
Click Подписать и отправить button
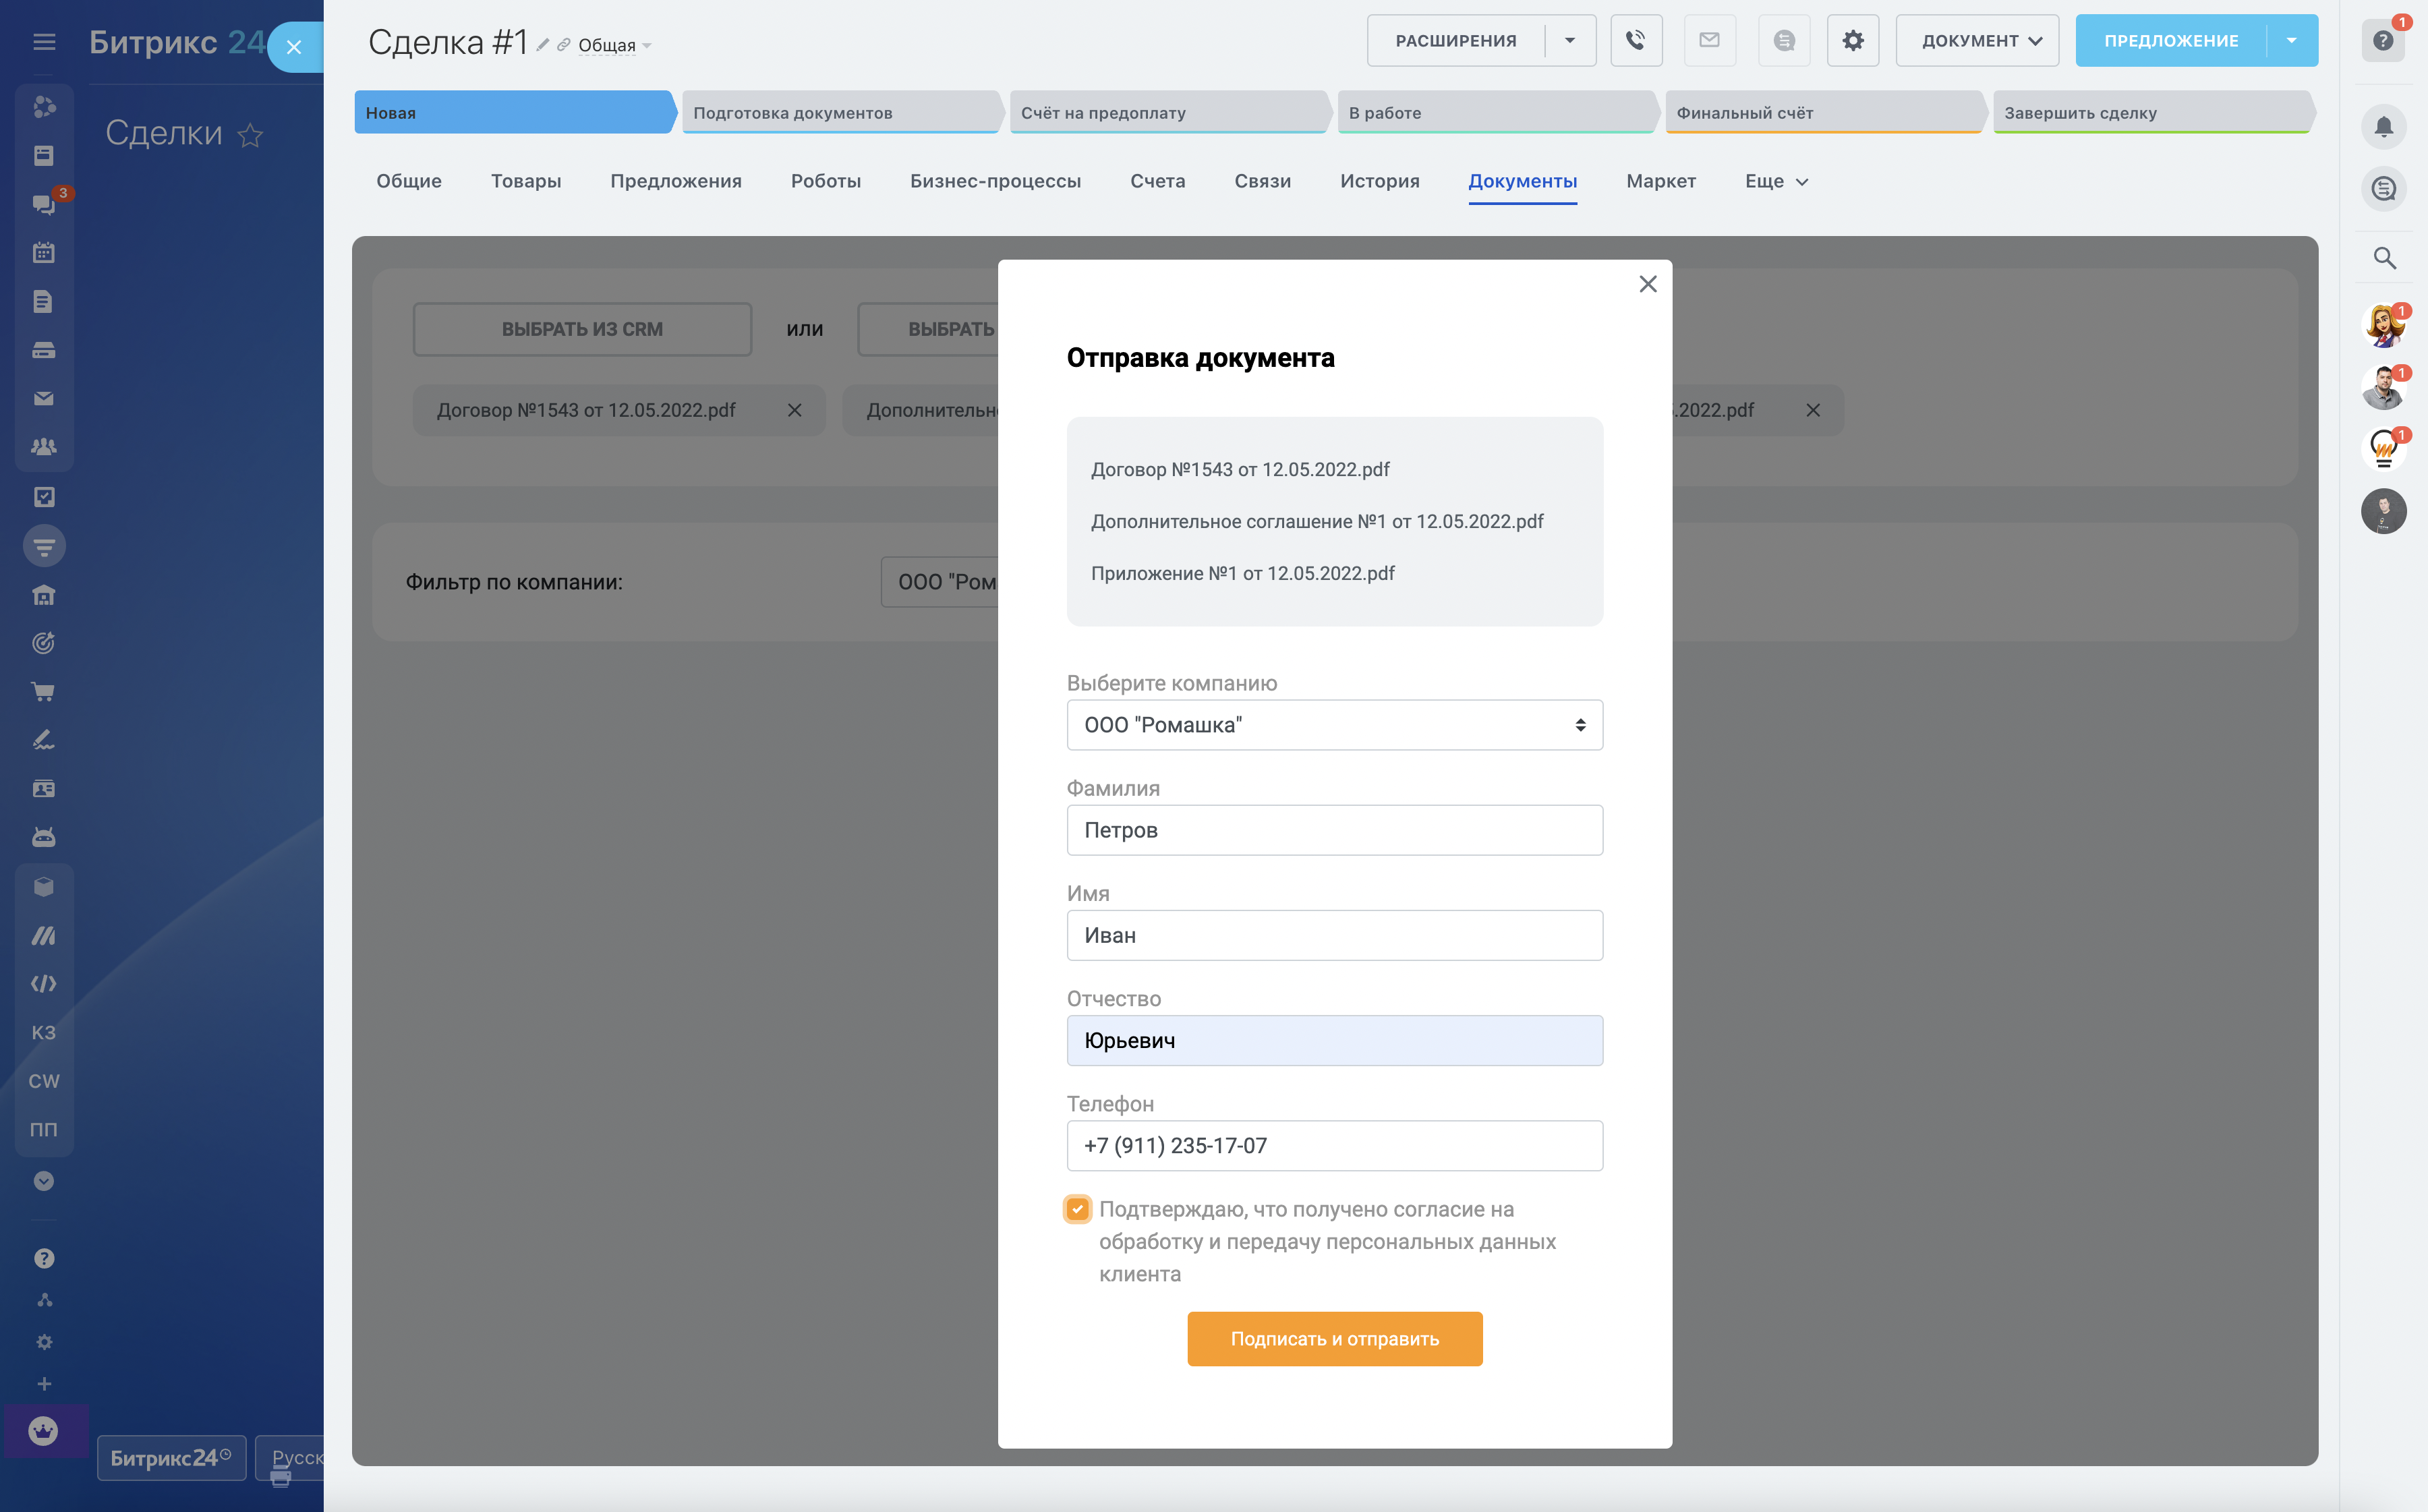(1334, 1338)
